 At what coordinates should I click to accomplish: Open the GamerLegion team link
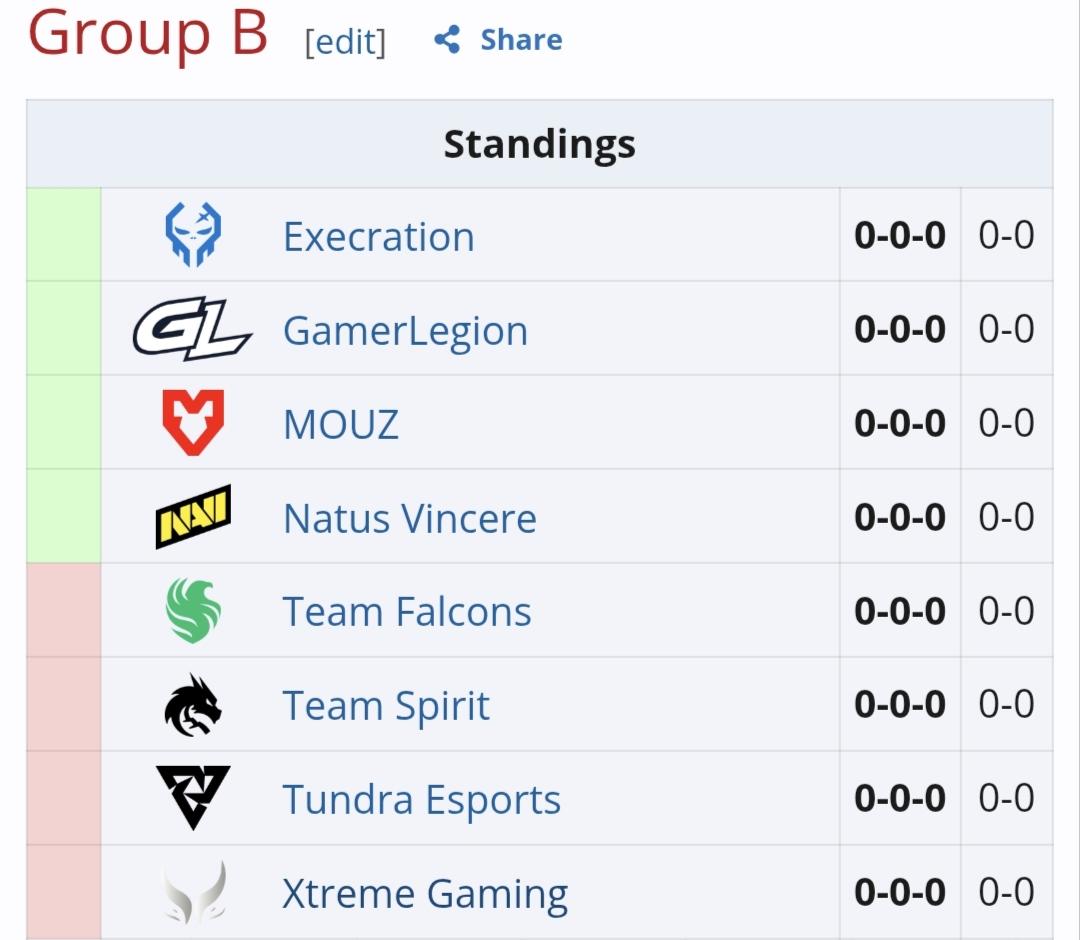406,331
